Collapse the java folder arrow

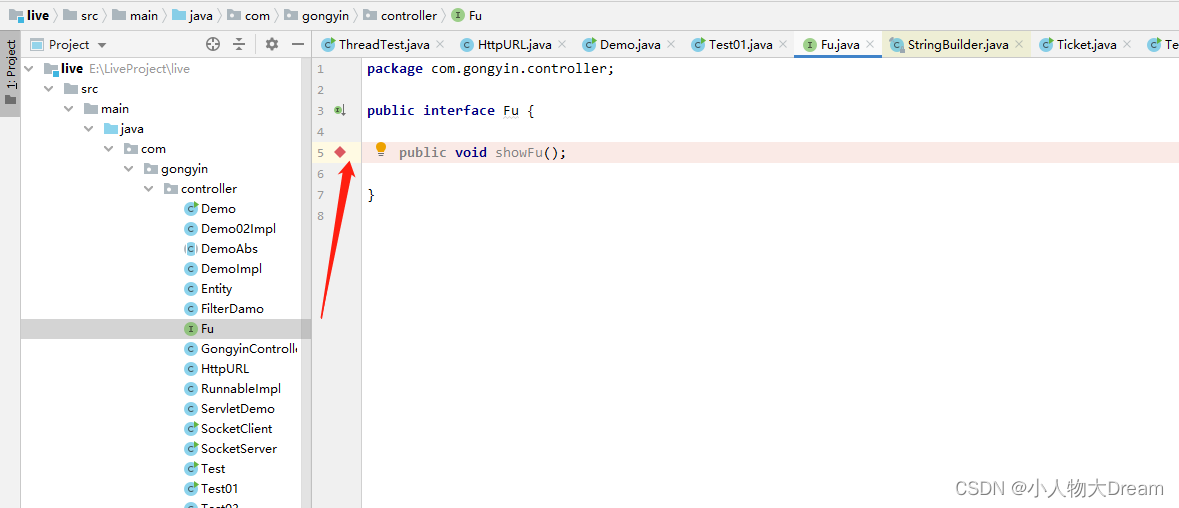click(89, 129)
